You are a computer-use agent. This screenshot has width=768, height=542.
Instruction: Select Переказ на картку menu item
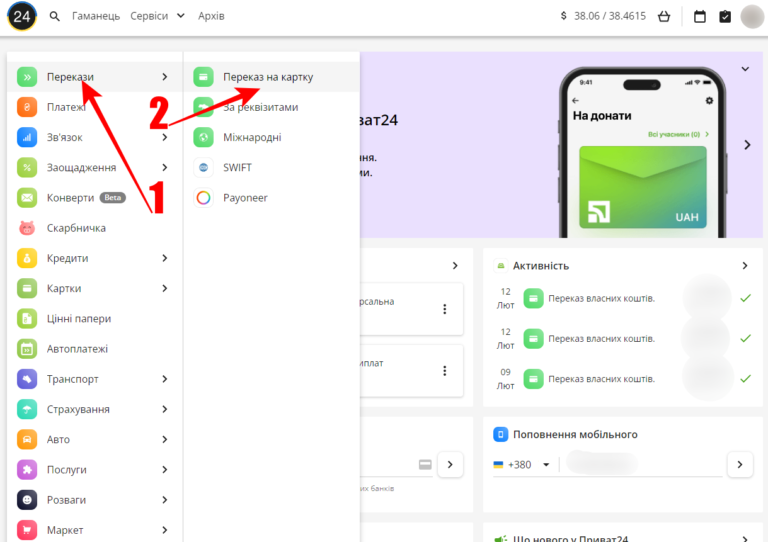tap(267, 77)
